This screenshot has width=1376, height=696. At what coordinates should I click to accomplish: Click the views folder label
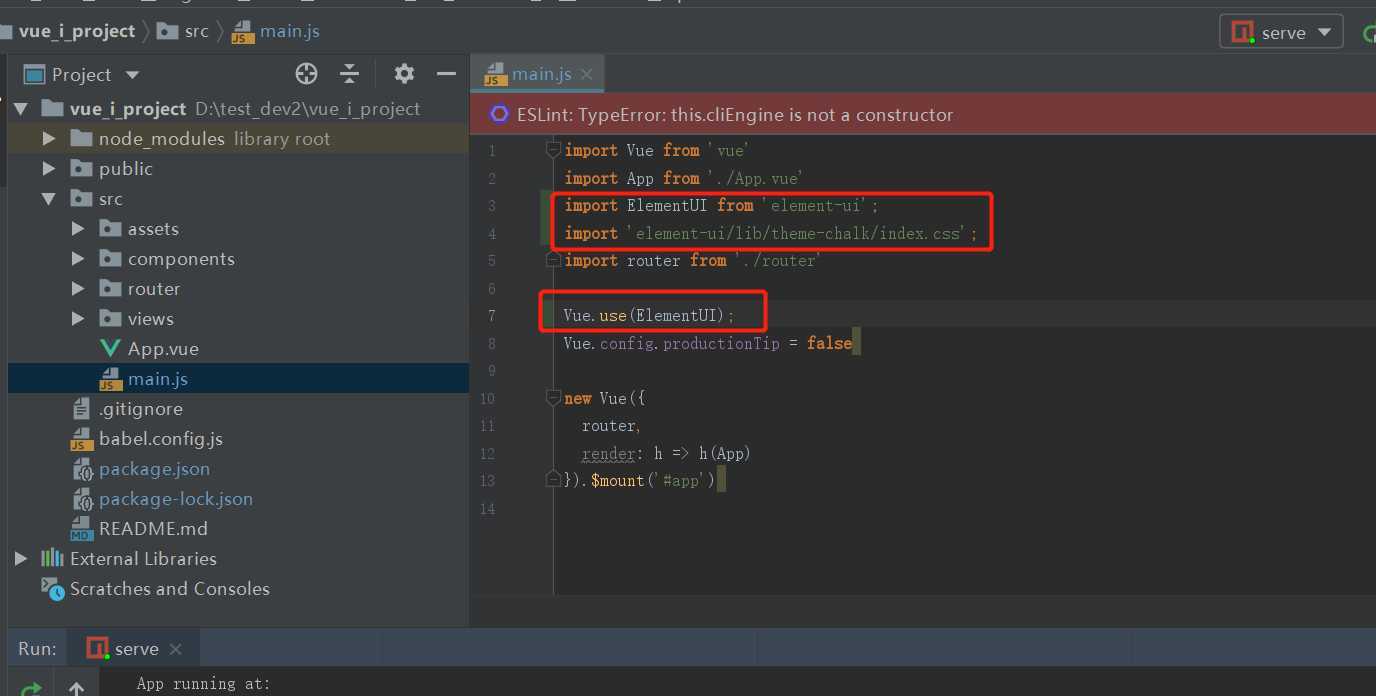click(151, 319)
